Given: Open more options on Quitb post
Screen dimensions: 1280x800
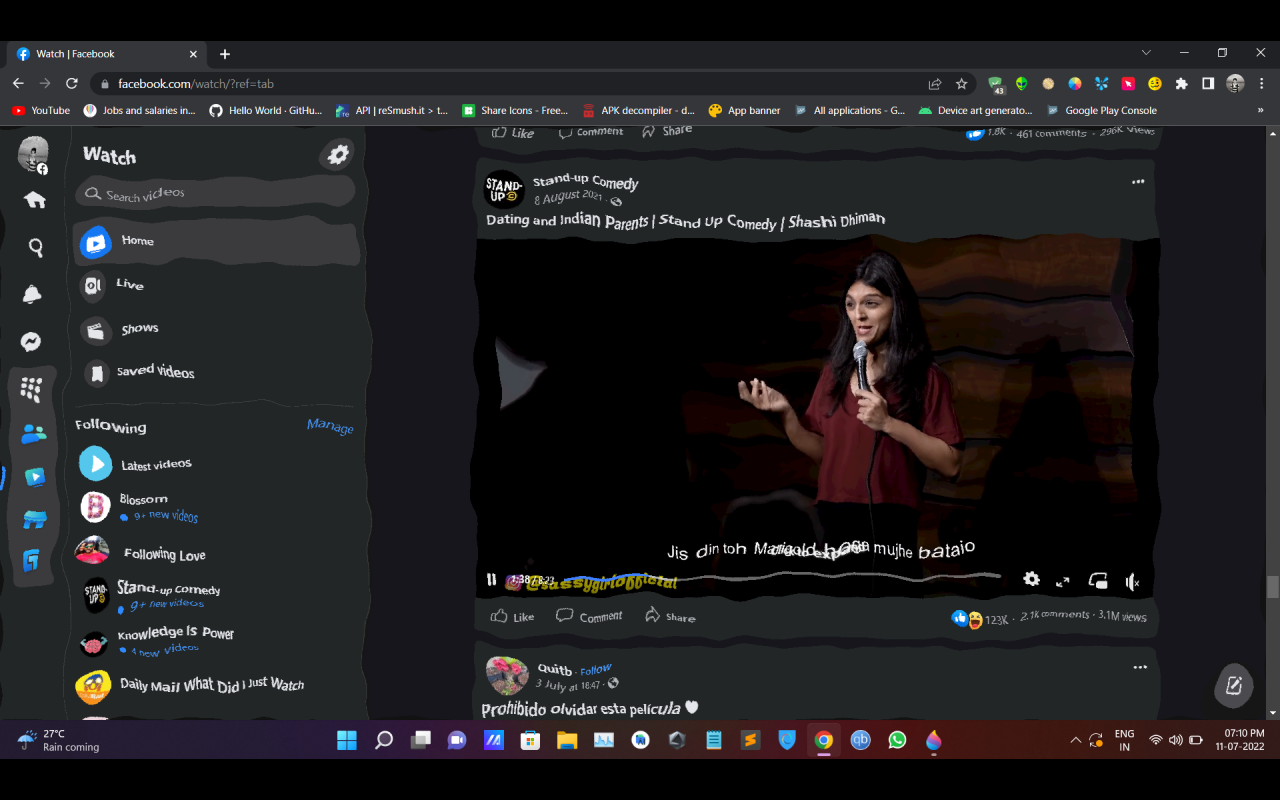Looking at the screenshot, I should [1139, 667].
